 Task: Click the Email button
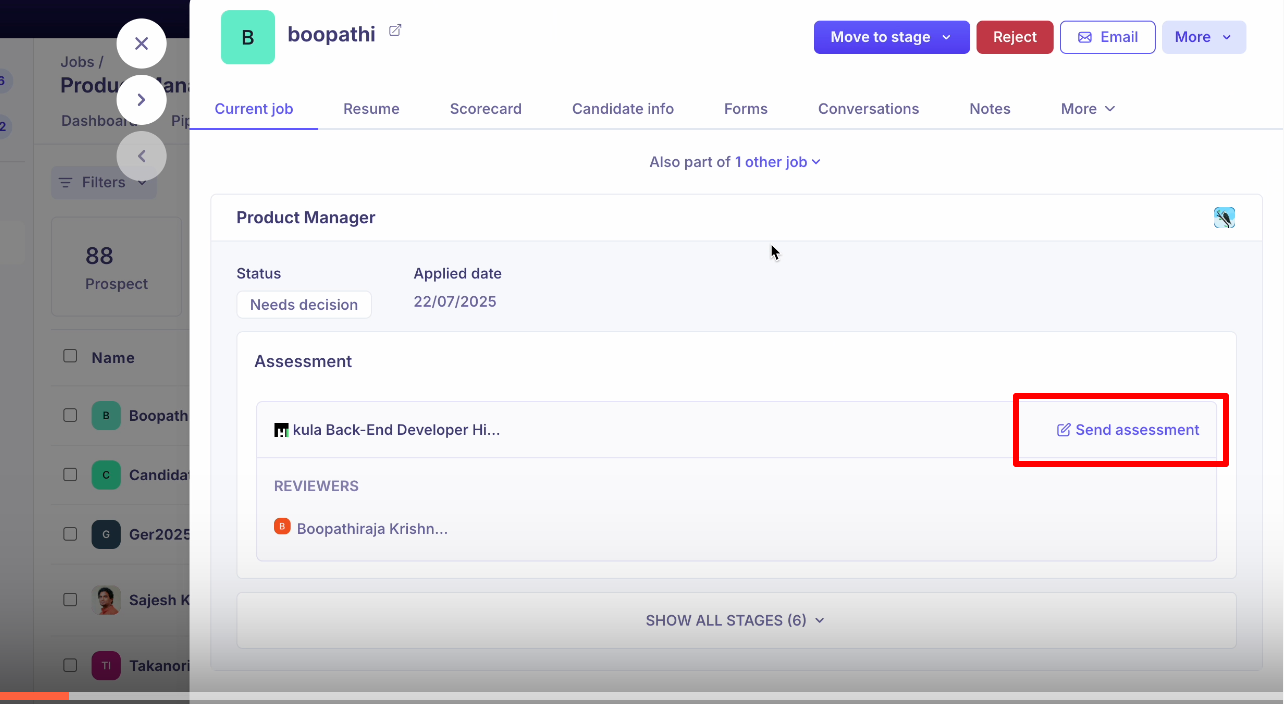click(x=1108, y=37)
